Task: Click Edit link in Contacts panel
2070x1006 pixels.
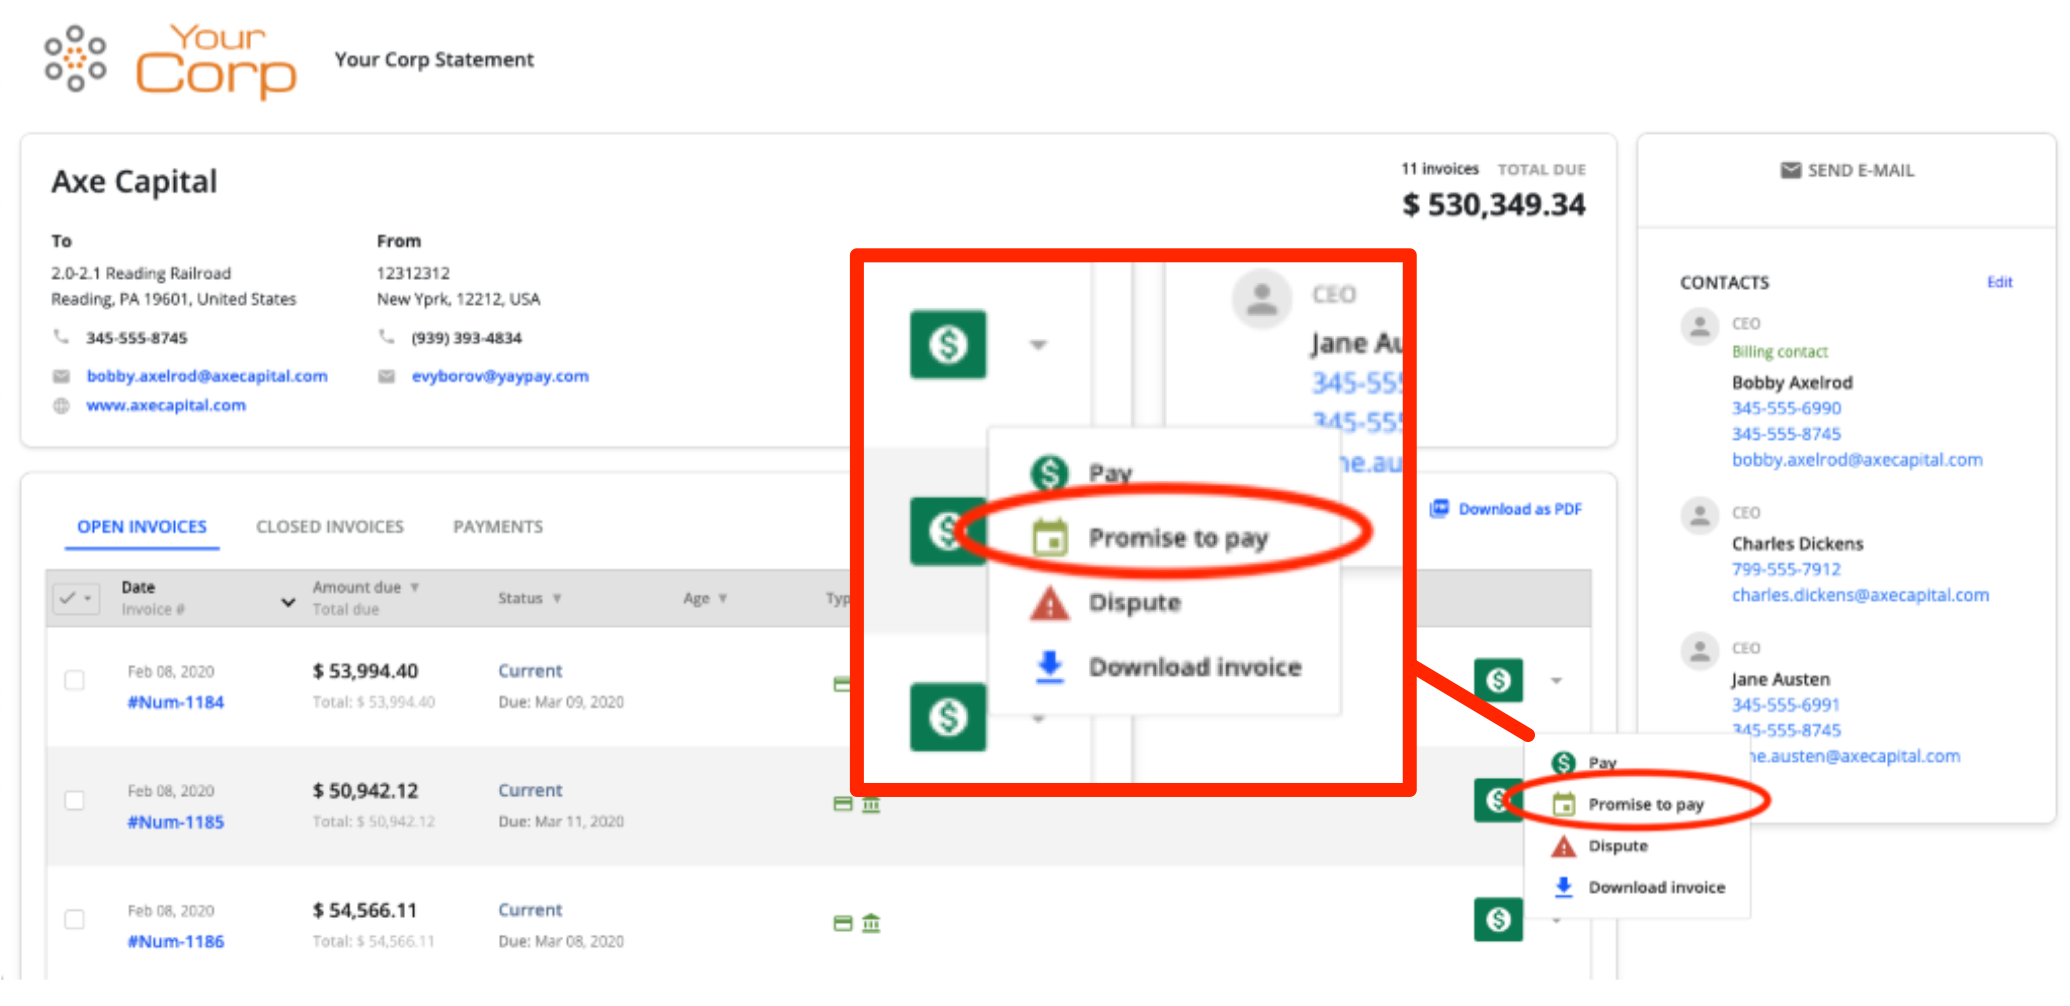Action: 1999,282
